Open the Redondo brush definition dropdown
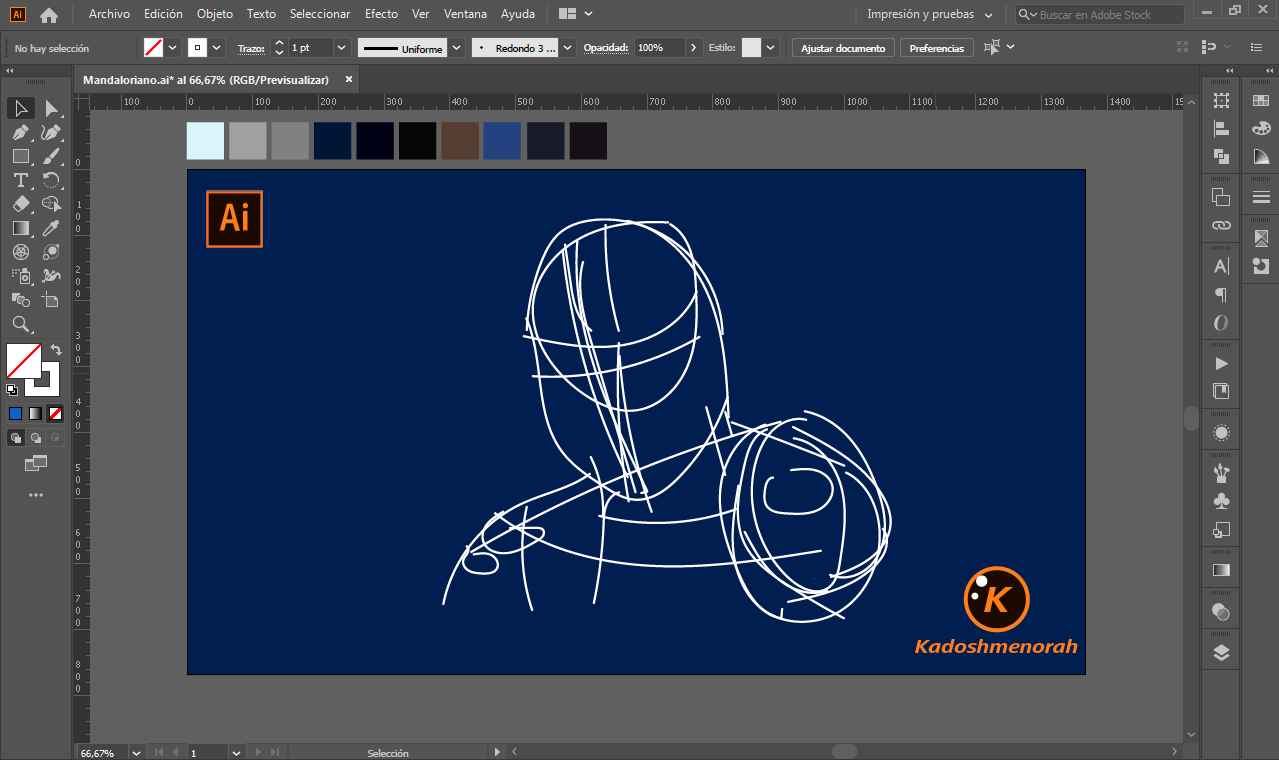This screenshot has height=760, width=1279. click(568, 47)
